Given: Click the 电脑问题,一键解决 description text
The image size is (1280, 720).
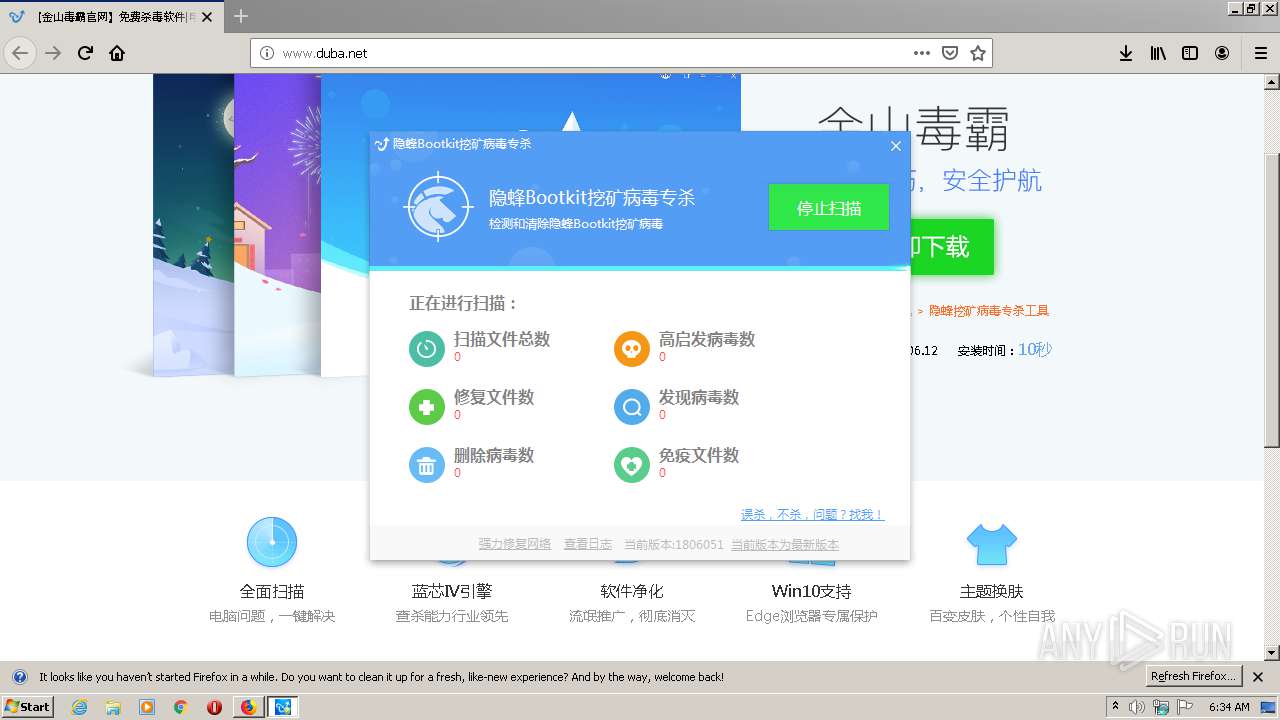Looking at the screenshot, I should [272, 616].
